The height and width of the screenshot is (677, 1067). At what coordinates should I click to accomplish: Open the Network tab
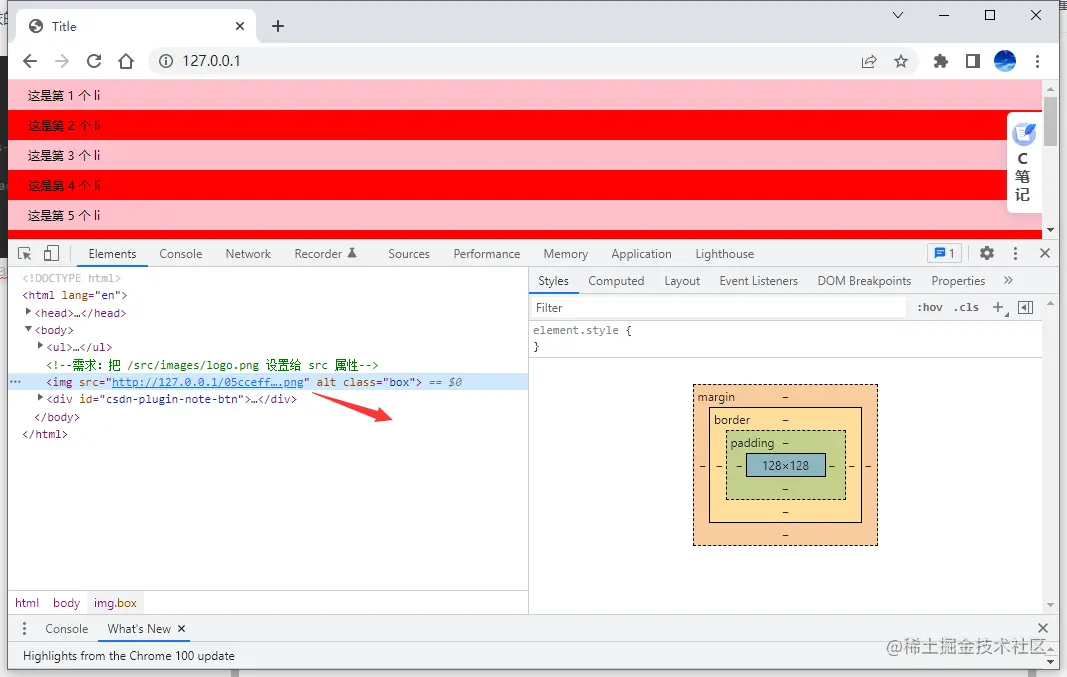pyautogui.click(x=248, y=254)
